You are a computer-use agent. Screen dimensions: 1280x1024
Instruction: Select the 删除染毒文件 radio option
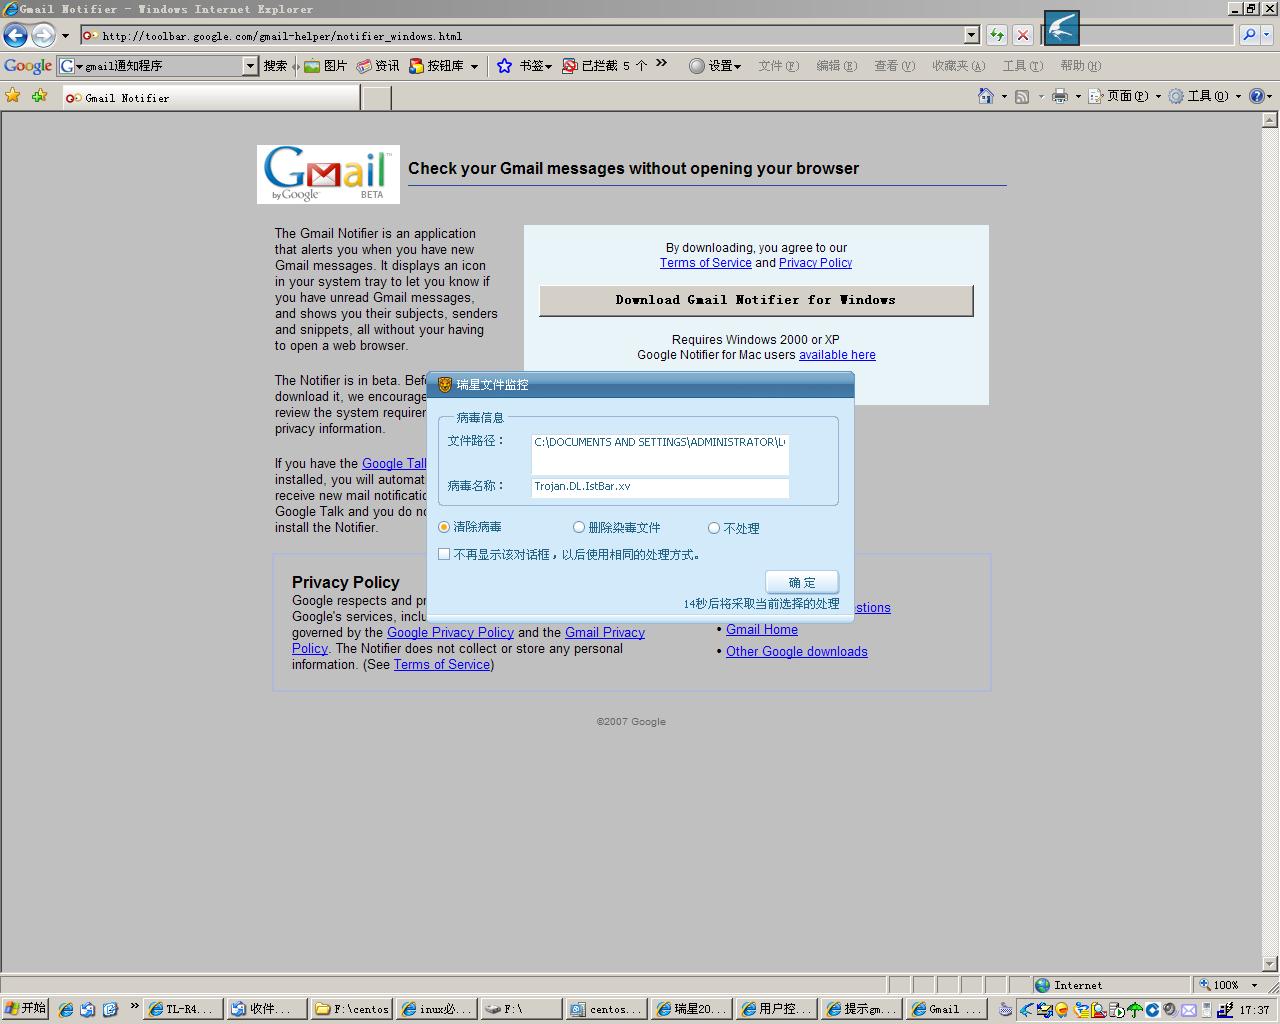click(579, 527)
